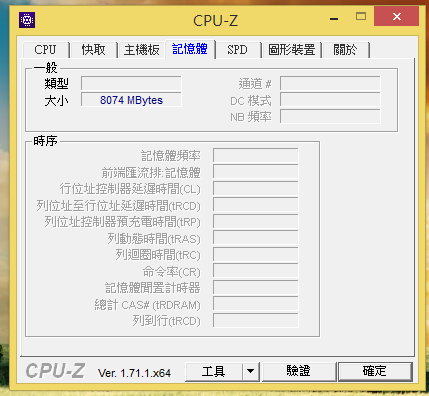Click the 驗證 button

[x=298, y=371]
